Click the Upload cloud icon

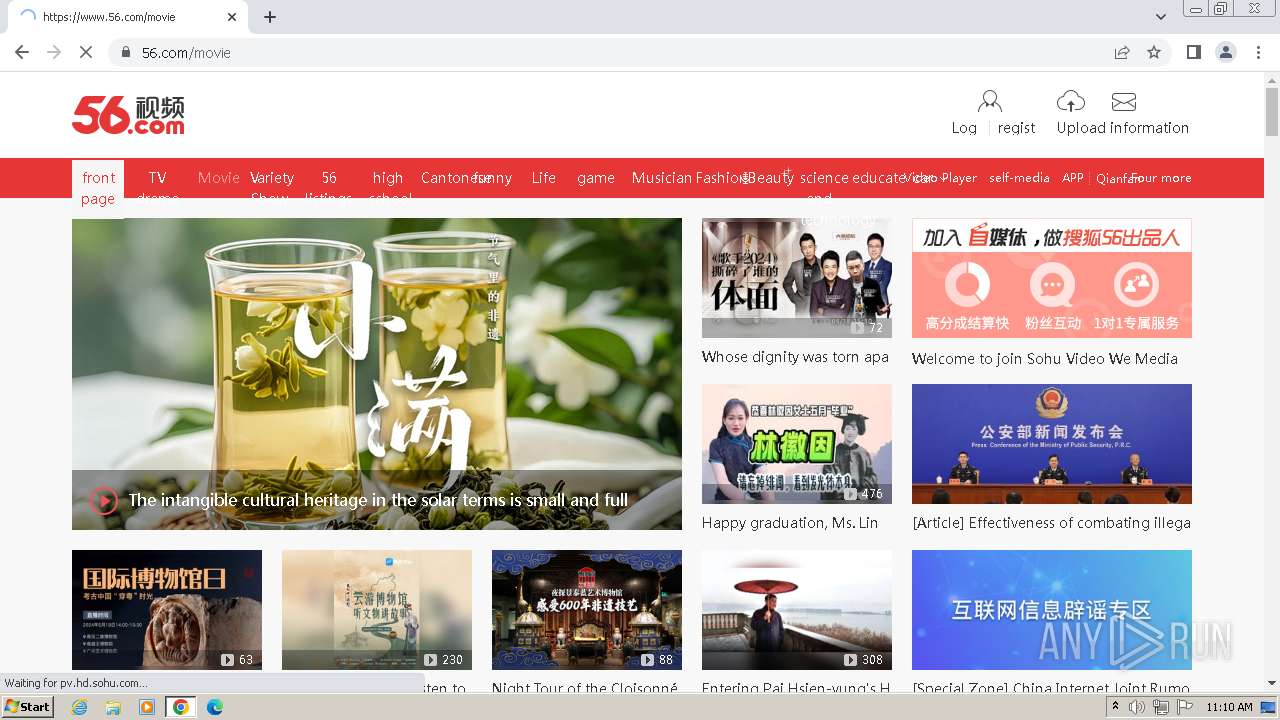pos(1070,101)
